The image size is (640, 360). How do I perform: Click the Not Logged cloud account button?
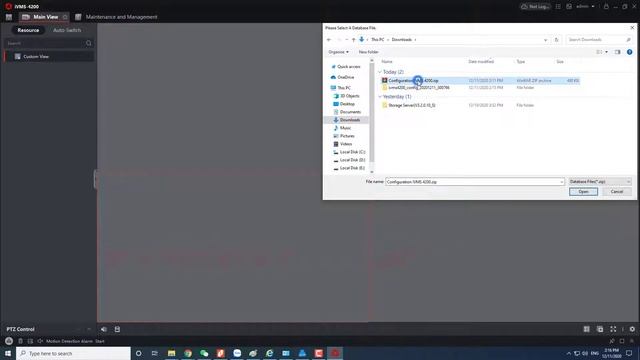coord(535,7)
